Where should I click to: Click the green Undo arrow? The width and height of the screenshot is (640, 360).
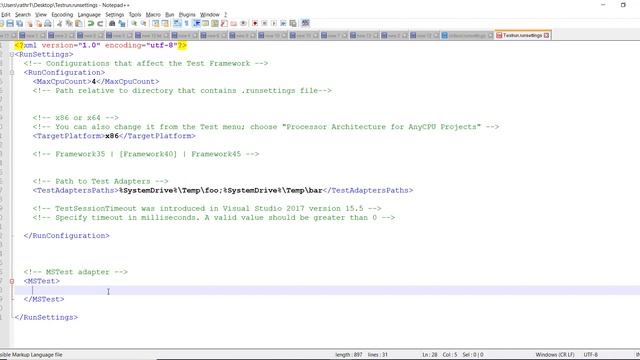(x=91, y=23)
